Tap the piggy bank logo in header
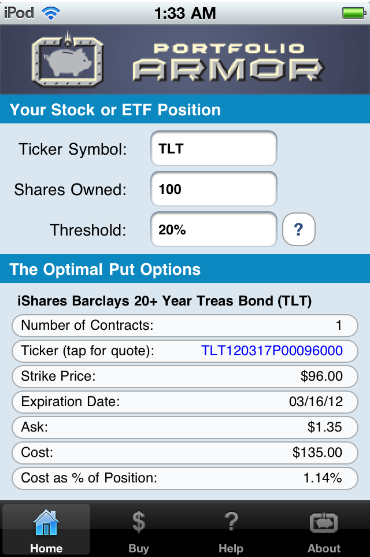Viewport: 370px width, 557px height. (x=67, y=60)
